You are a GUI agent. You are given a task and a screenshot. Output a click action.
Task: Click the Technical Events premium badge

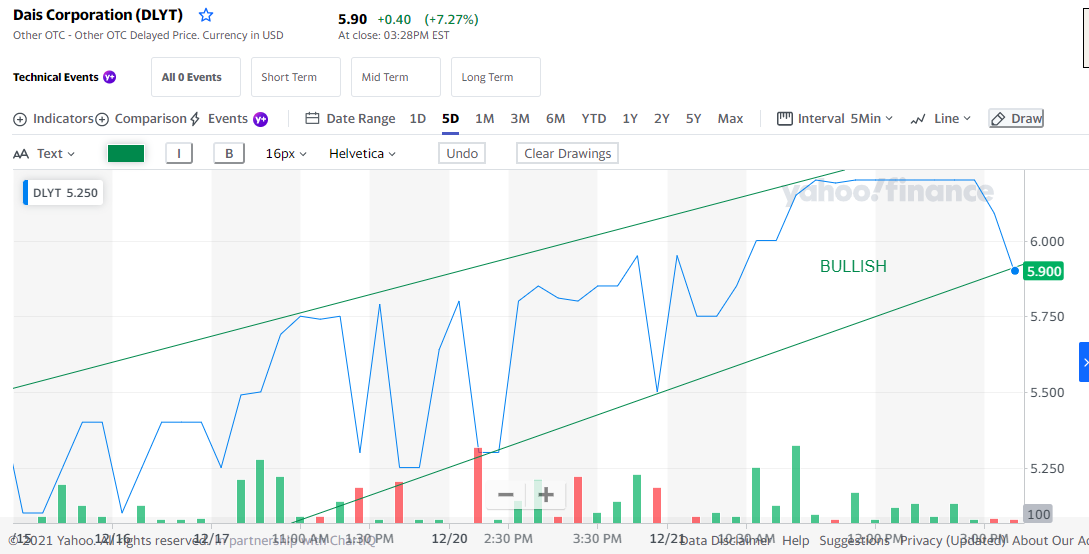(110, 77)
